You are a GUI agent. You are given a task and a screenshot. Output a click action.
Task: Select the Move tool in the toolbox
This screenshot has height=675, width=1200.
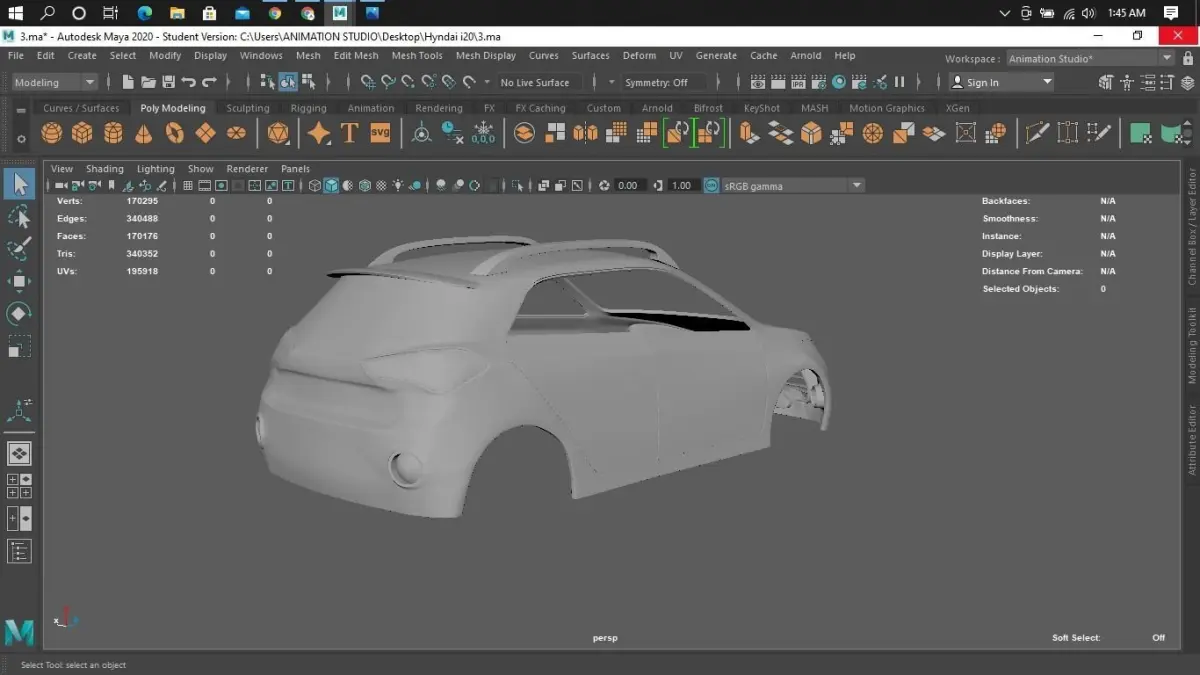point(19,281)
